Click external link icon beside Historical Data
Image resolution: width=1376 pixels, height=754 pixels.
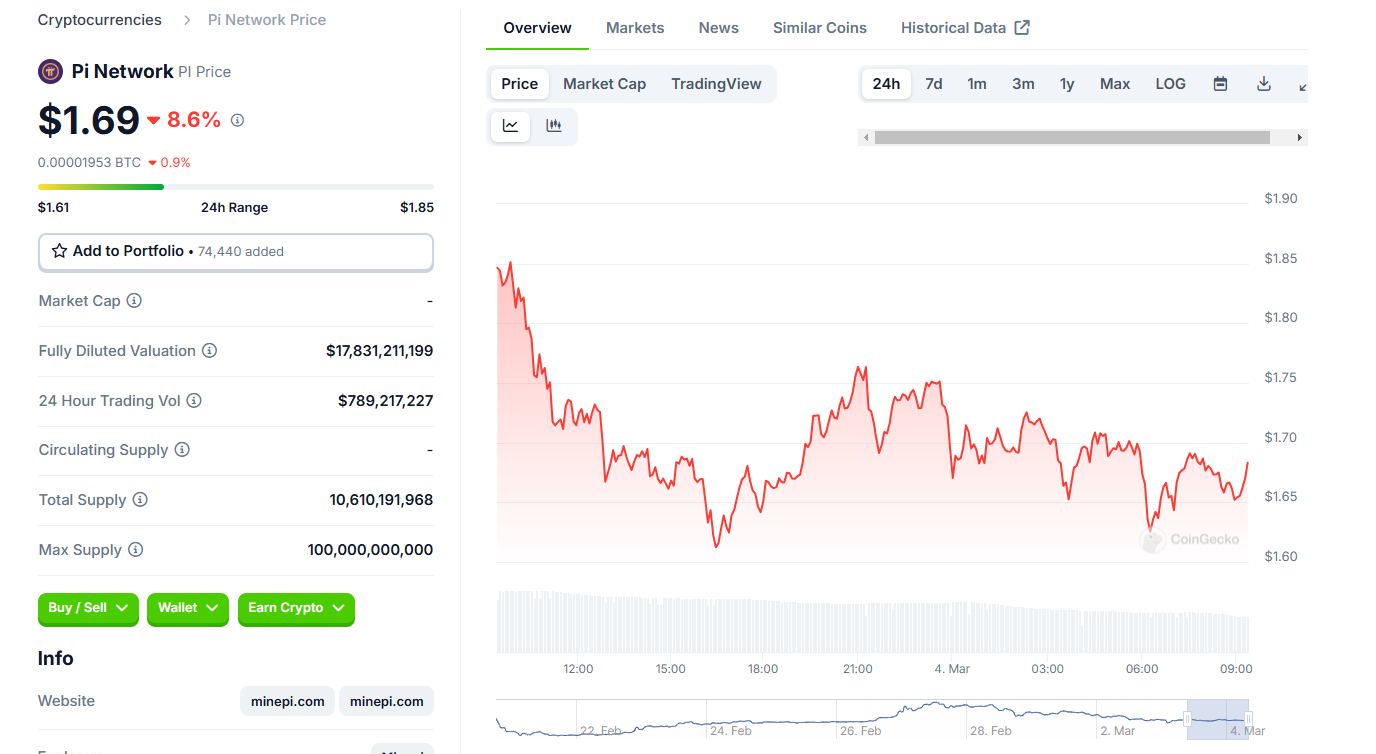pos(1022,28)
